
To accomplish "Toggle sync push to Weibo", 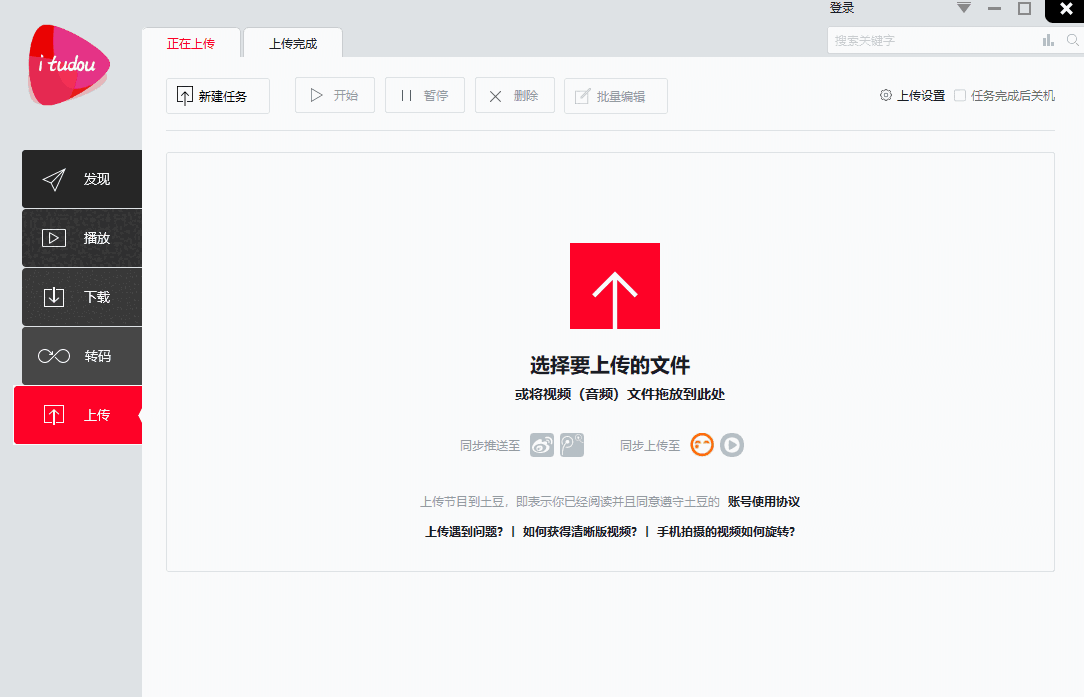I will pyautogui.click(x=541, y=445).
